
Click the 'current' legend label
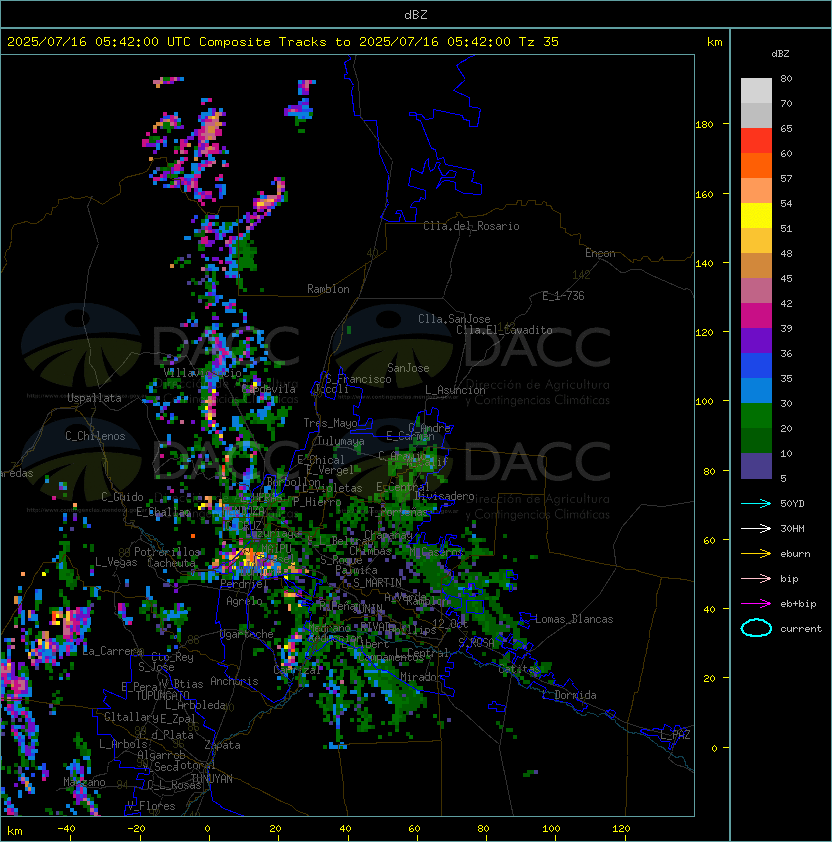pos(801,629)
